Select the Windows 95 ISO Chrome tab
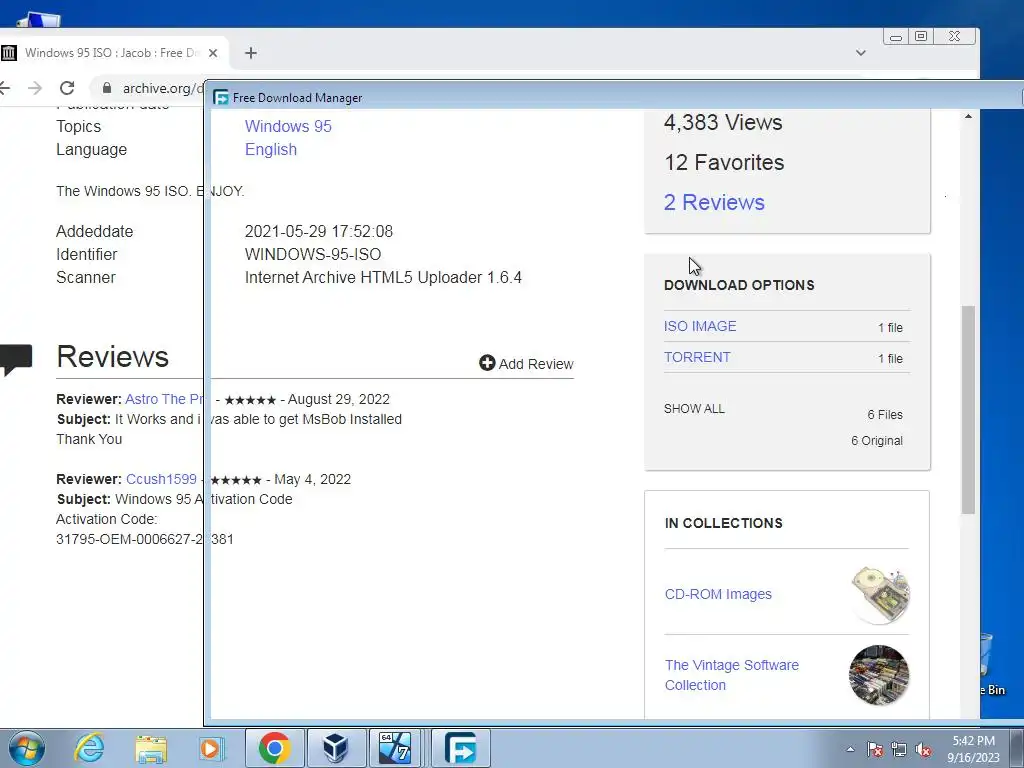This screenshot has width=1024, height=768. [114, 53]
